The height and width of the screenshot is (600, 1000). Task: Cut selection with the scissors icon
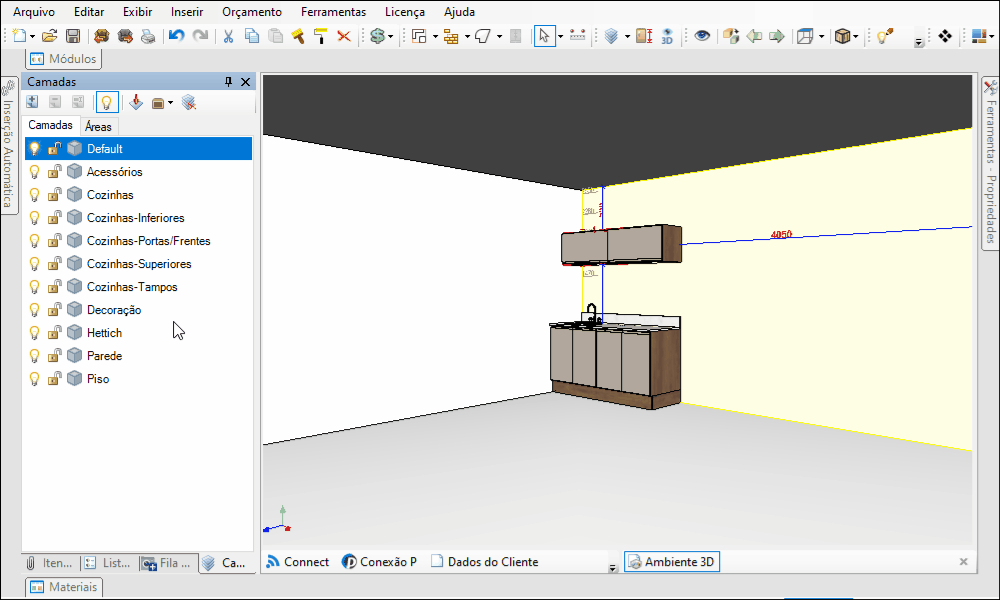pos(228,36)
